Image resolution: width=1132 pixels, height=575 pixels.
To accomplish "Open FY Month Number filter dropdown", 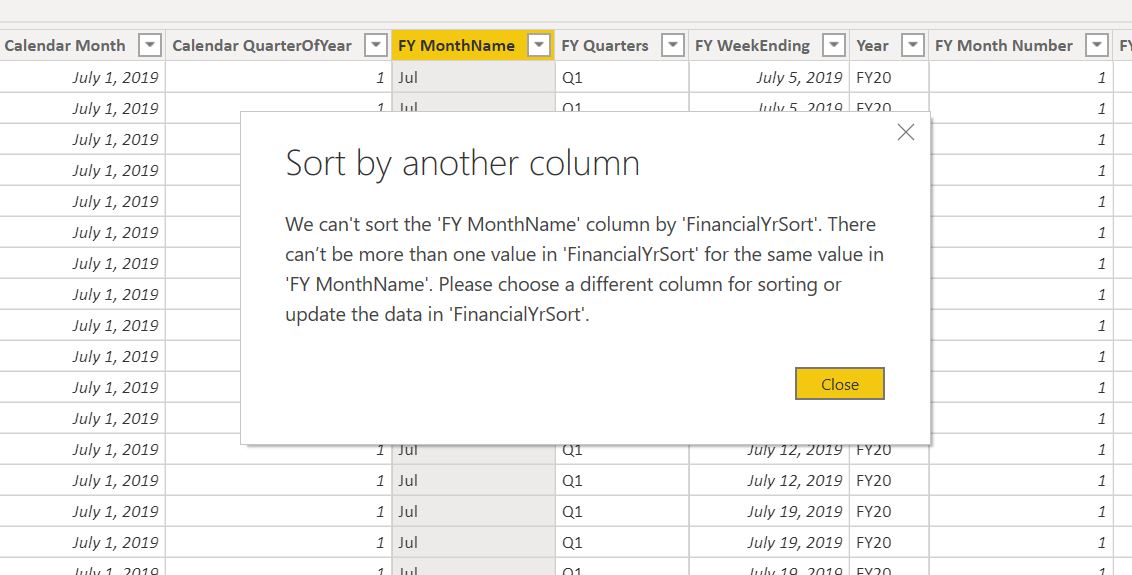I will (1097, 46).
